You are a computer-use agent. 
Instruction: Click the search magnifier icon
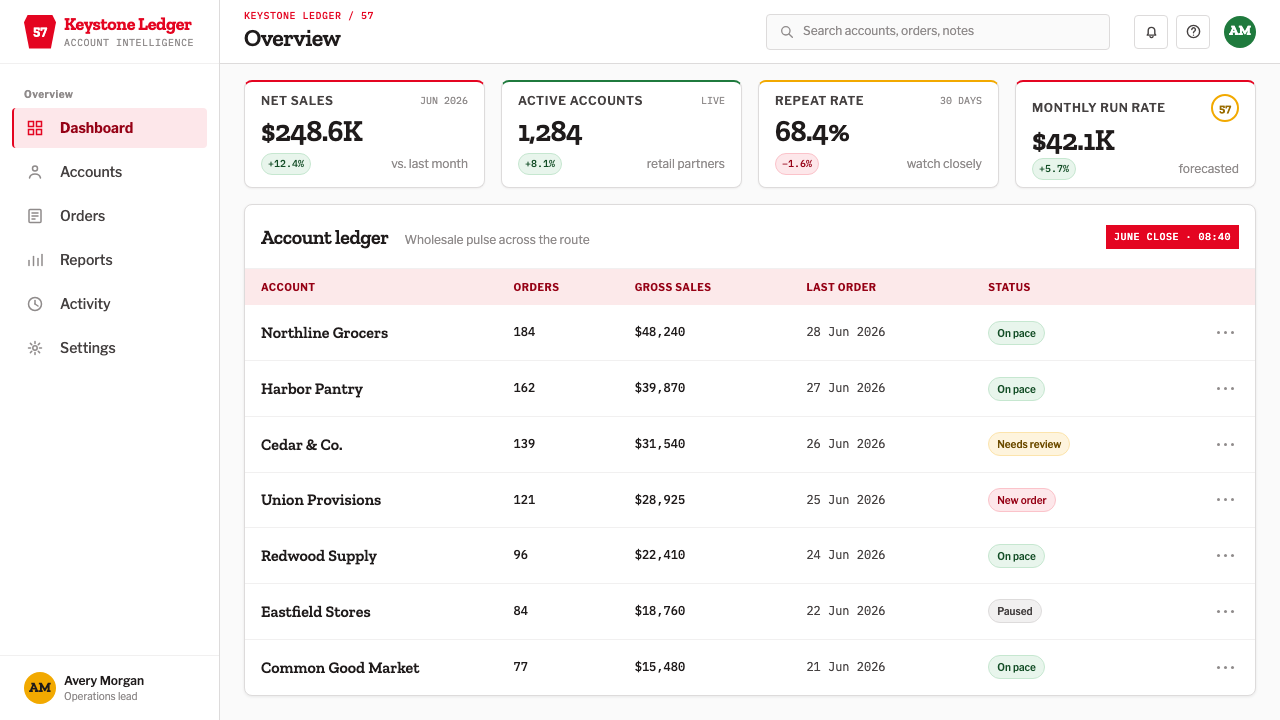click(787, 32)
